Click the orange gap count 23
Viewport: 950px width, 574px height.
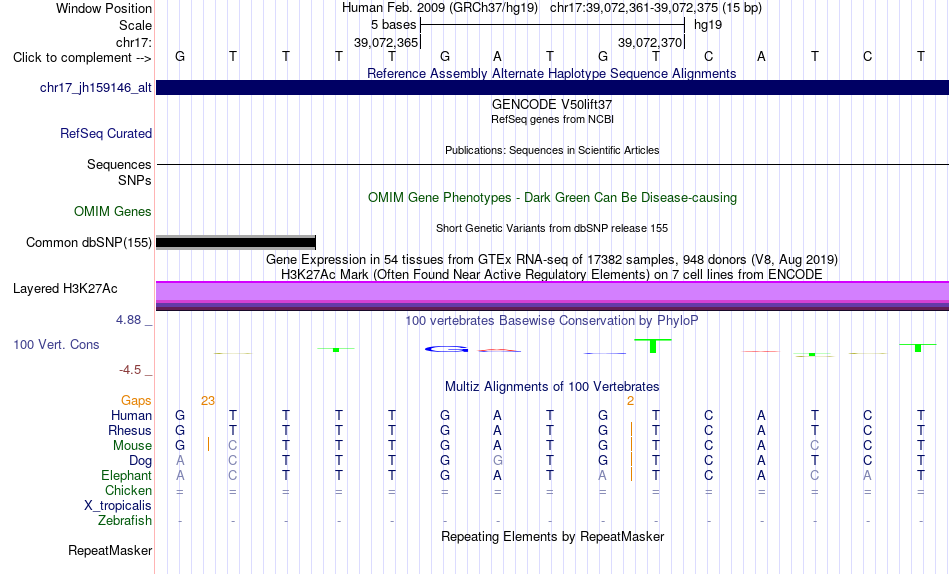tap(208, 401)
